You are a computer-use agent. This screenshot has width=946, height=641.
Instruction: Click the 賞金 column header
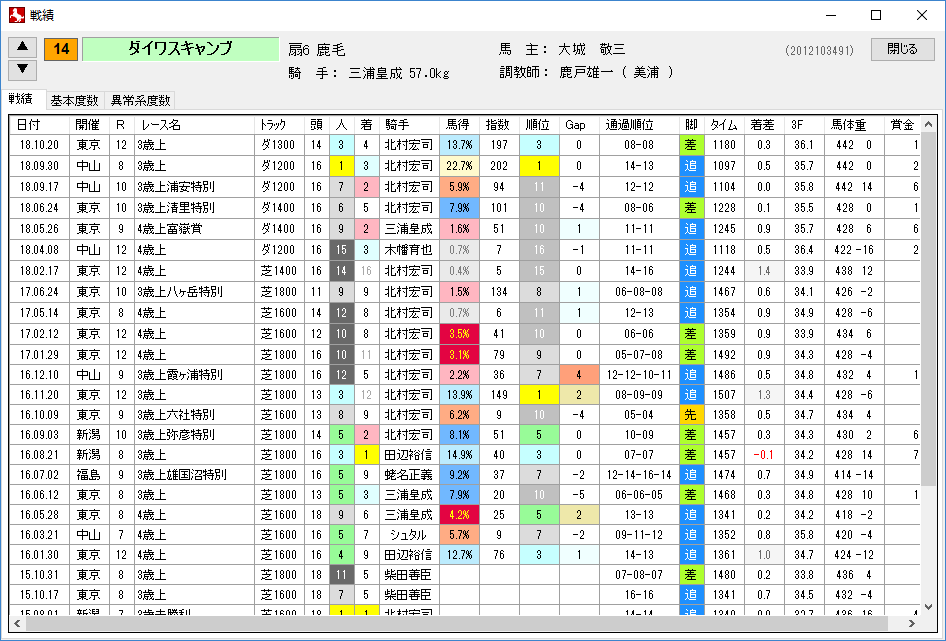click(902, 125)
